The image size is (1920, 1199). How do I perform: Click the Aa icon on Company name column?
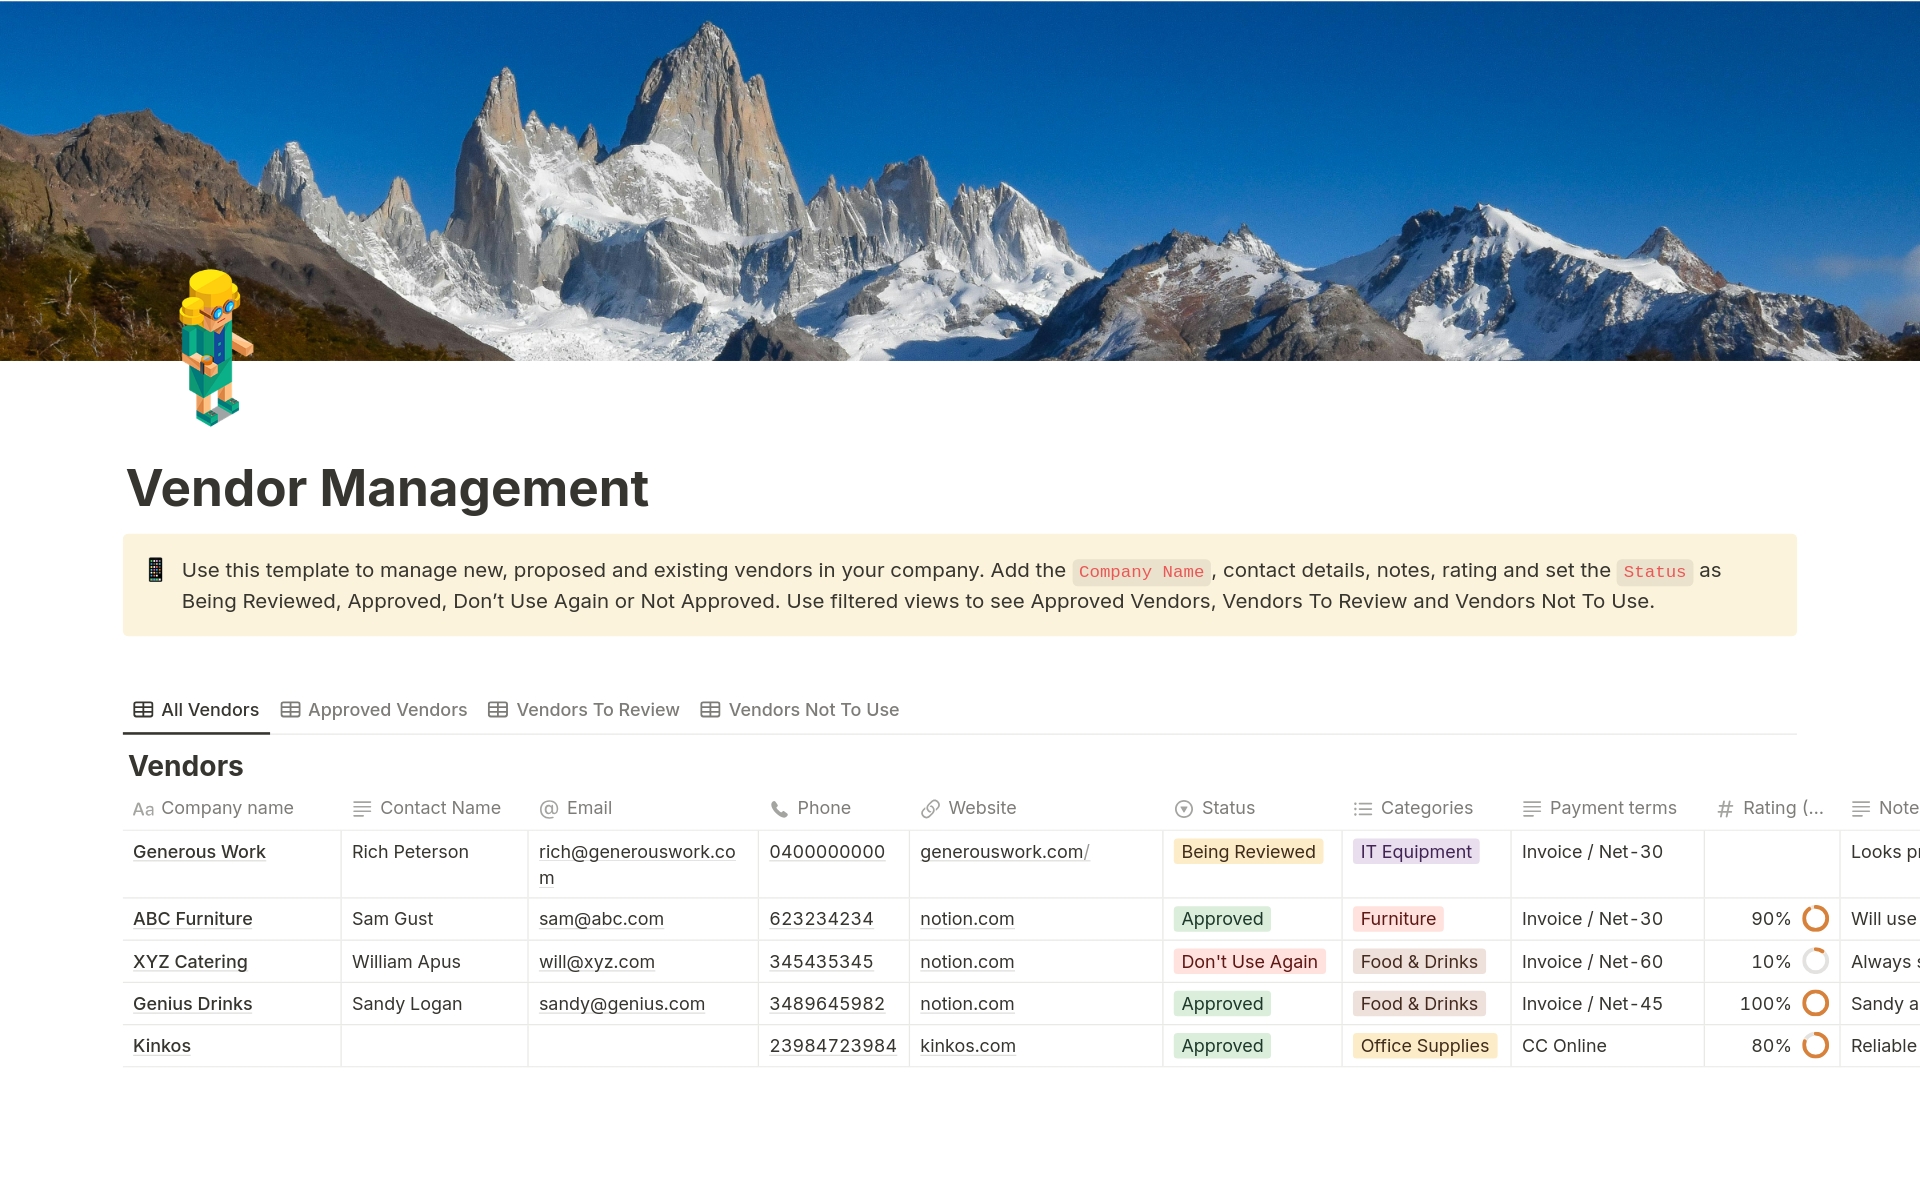tap(143, 808)
